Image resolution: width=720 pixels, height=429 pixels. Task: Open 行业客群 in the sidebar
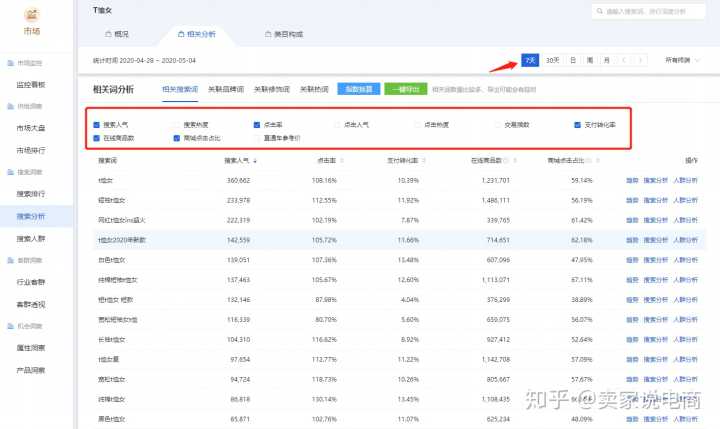(x=31, y=282)
